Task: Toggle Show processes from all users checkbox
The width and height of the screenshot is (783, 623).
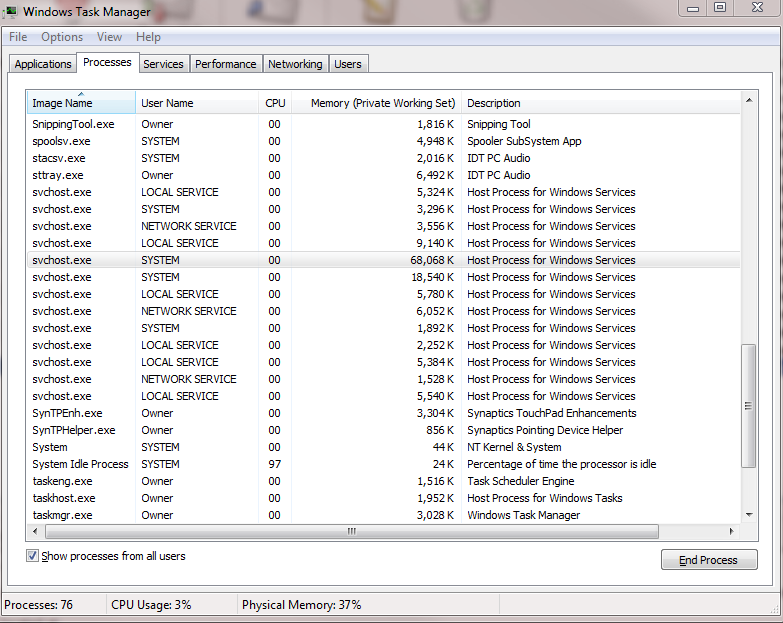Action: (32, 556)
